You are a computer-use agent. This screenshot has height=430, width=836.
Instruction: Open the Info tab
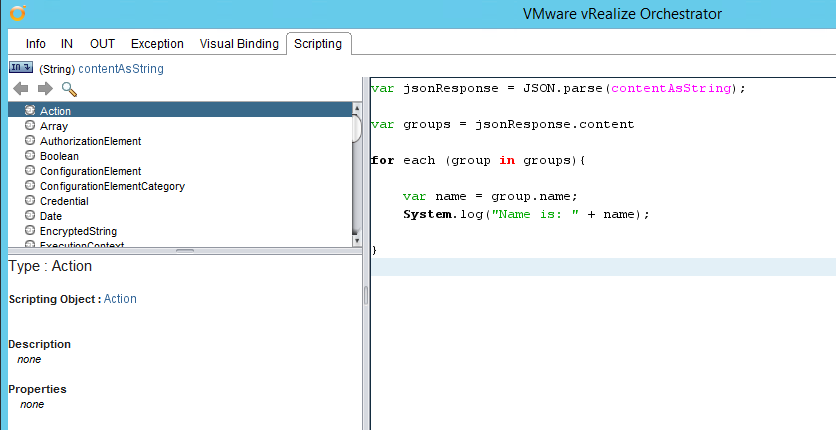click(x=36, y=44)
